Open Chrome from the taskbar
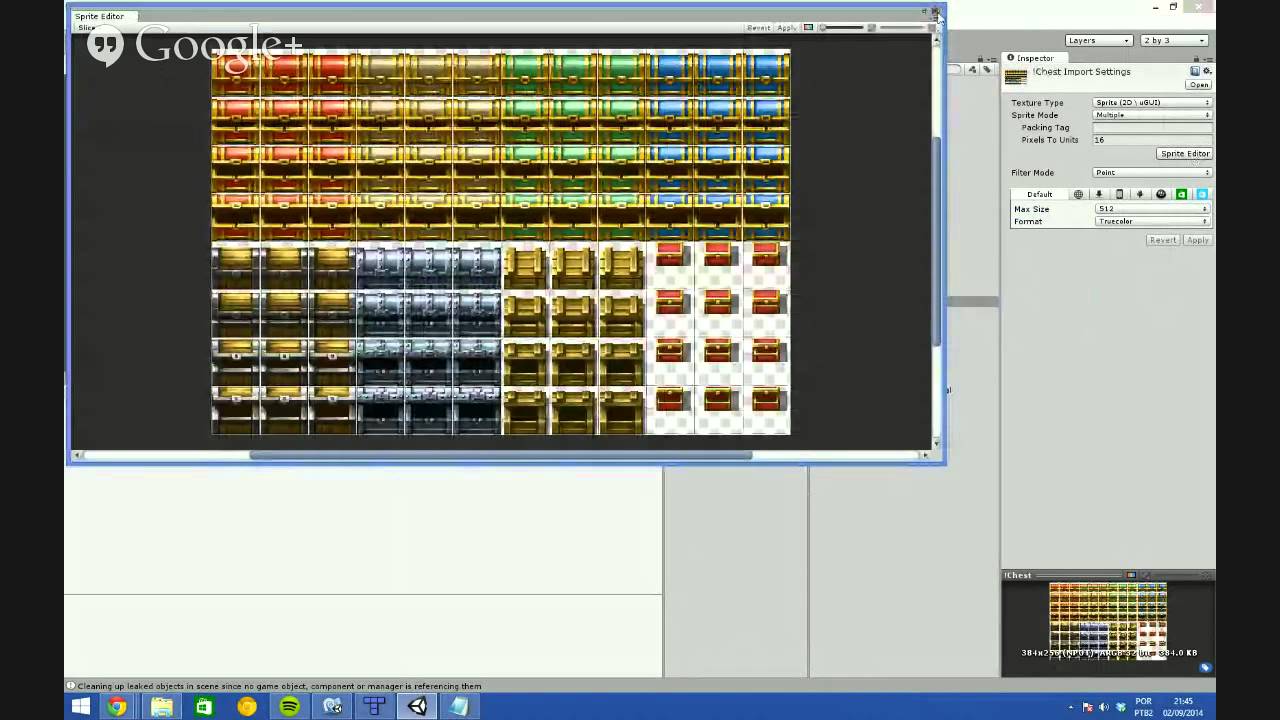Image resolution: width=1280 pixels, height=720 pixels. coord(118,707)
